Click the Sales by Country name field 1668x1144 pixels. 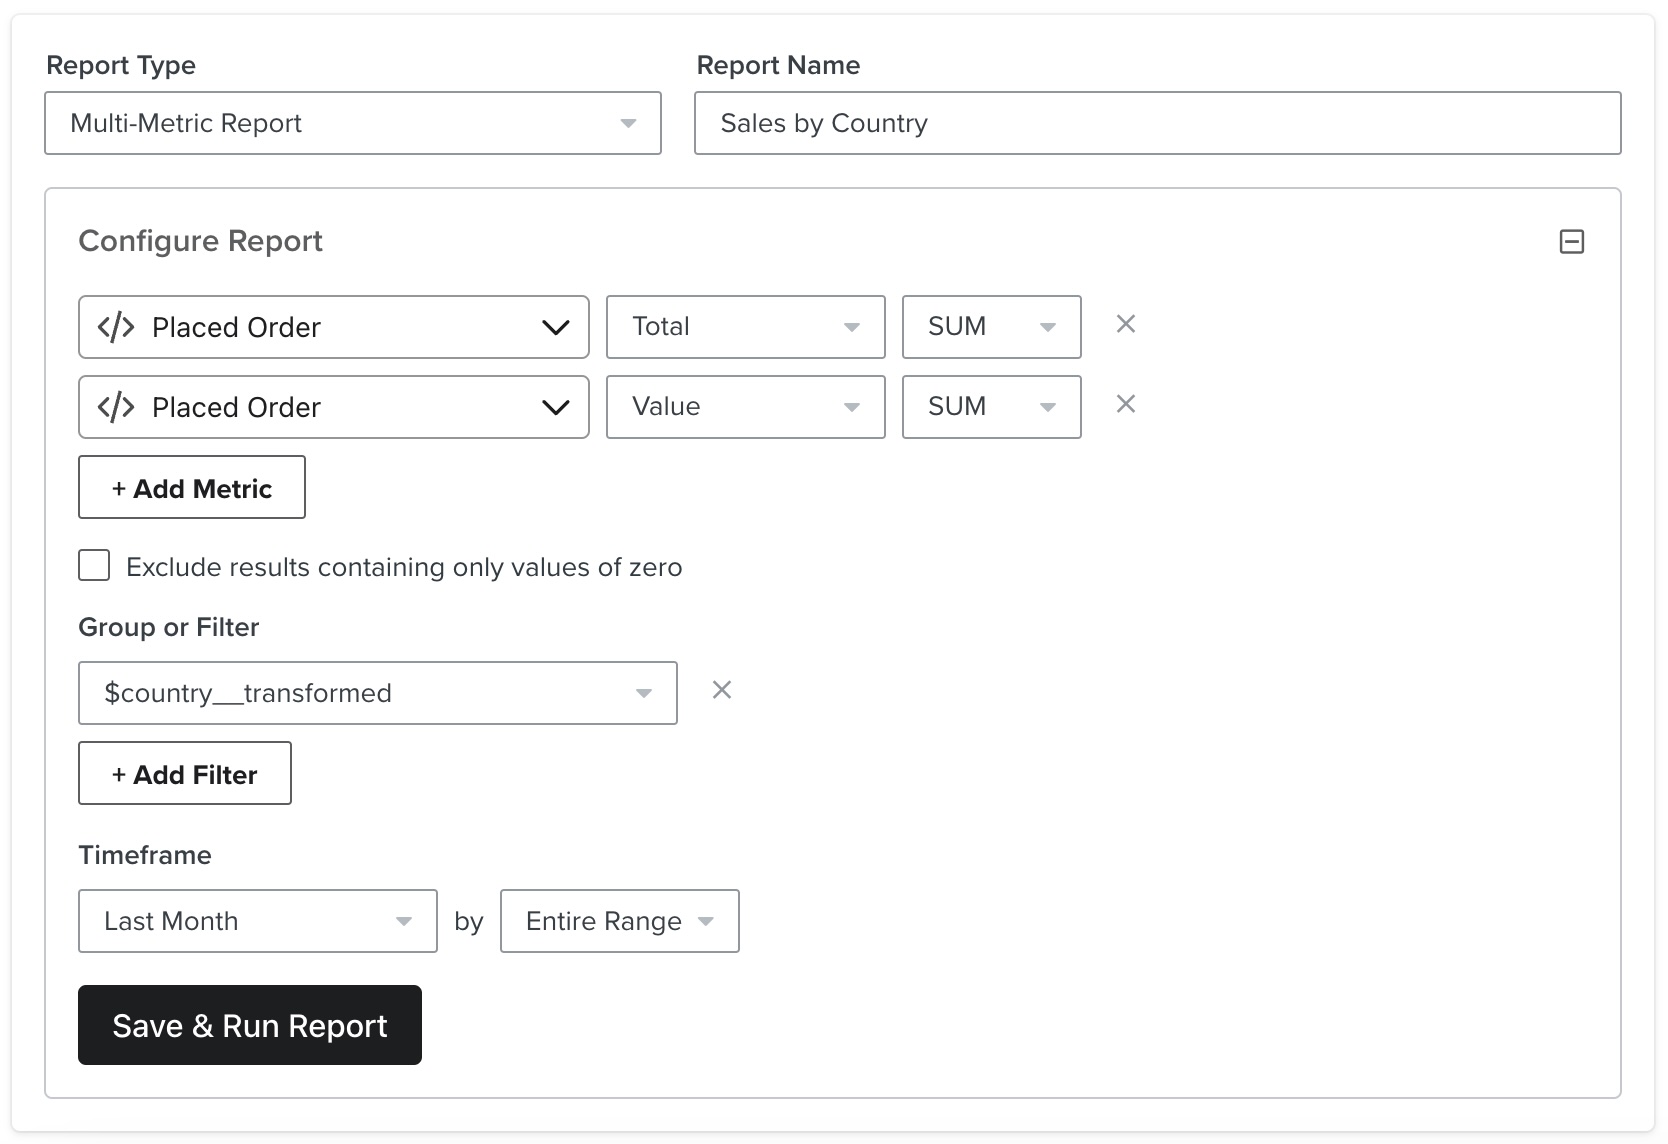coord(1156,123)
